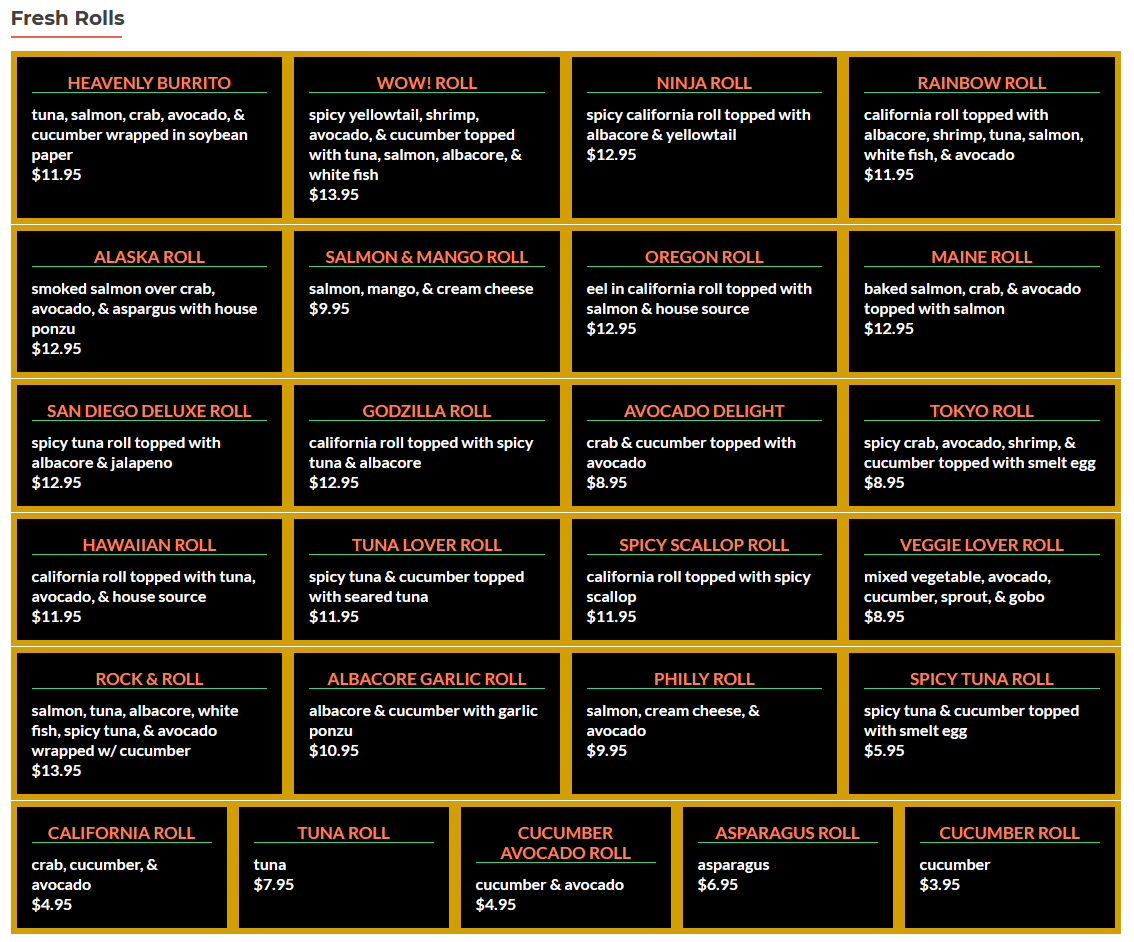This screenshot has height=942, width=1134.
Task: Select the Heavenly Burrito title
Action: pos(149,83)
